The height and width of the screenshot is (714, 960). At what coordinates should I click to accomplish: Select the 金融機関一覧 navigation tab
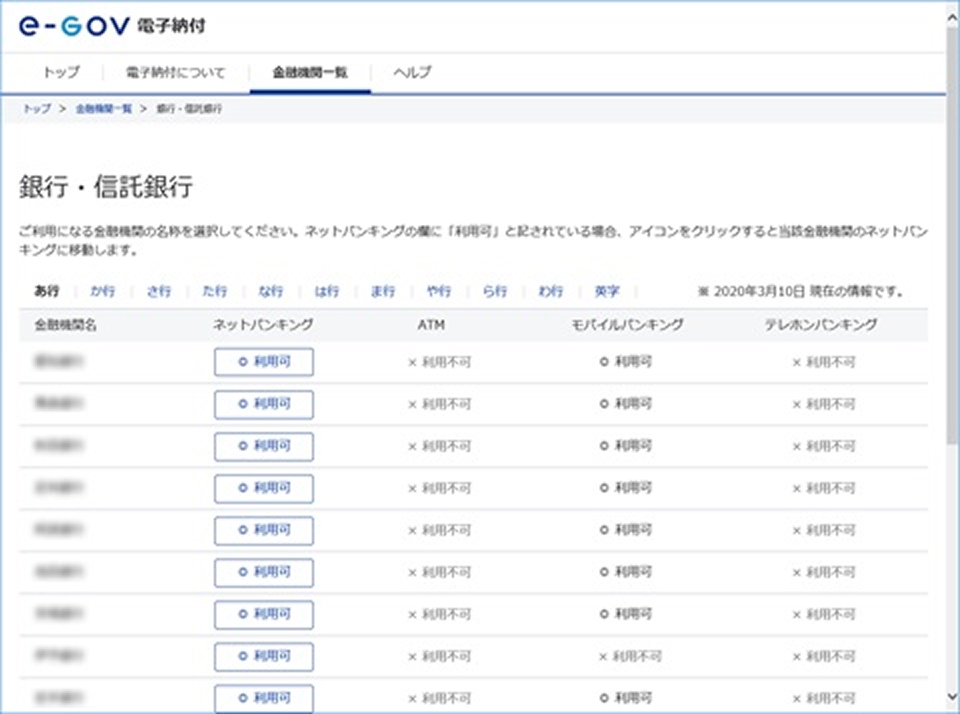tap(310, 72)
